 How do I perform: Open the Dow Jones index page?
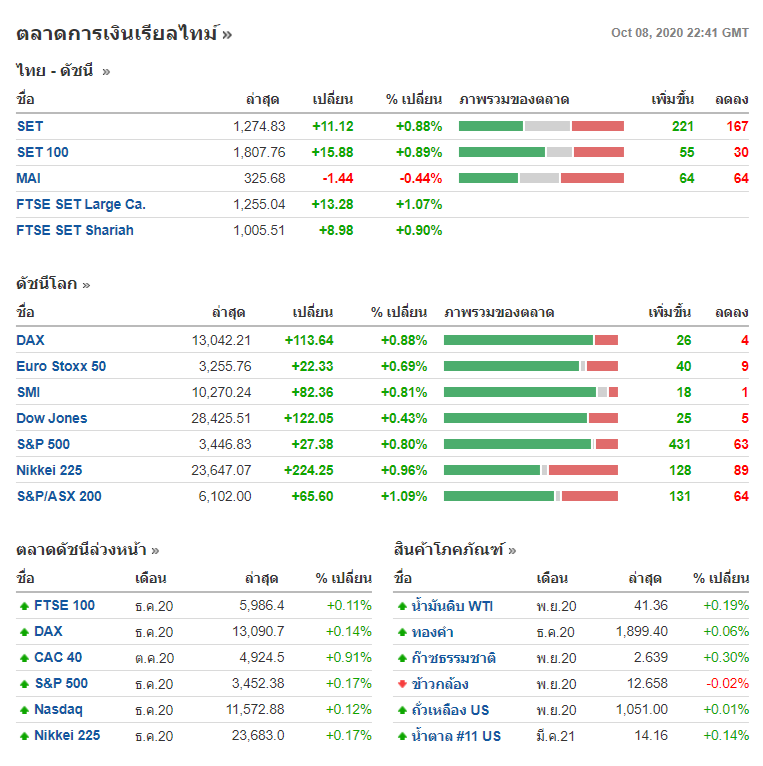52,418
